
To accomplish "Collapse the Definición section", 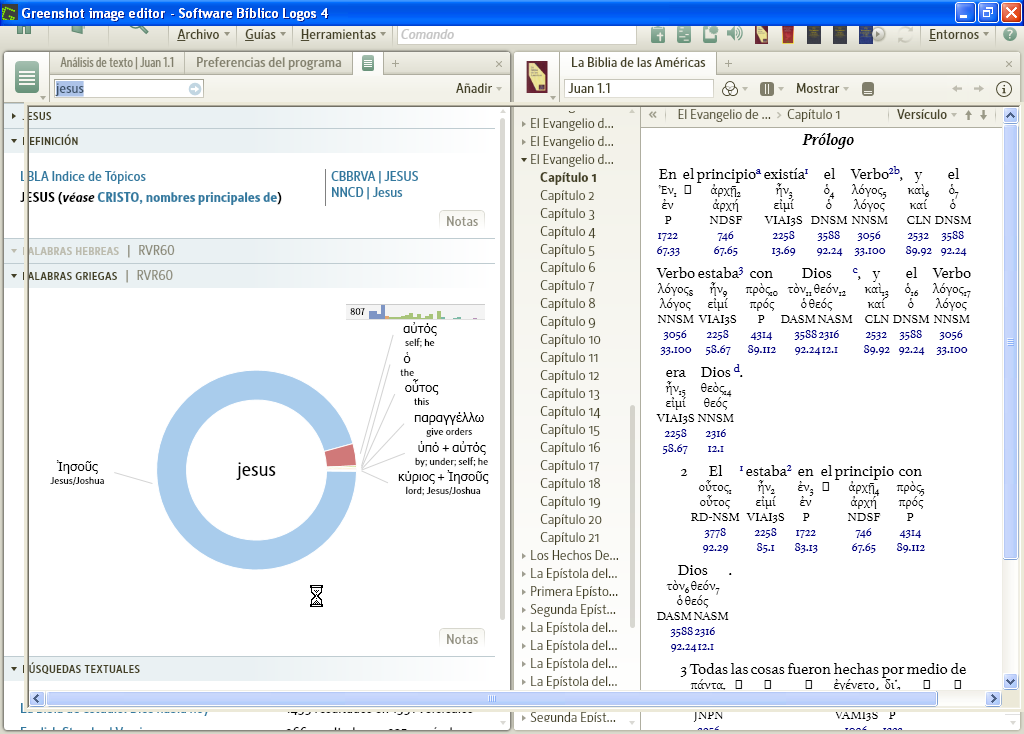I will (14, 141).
